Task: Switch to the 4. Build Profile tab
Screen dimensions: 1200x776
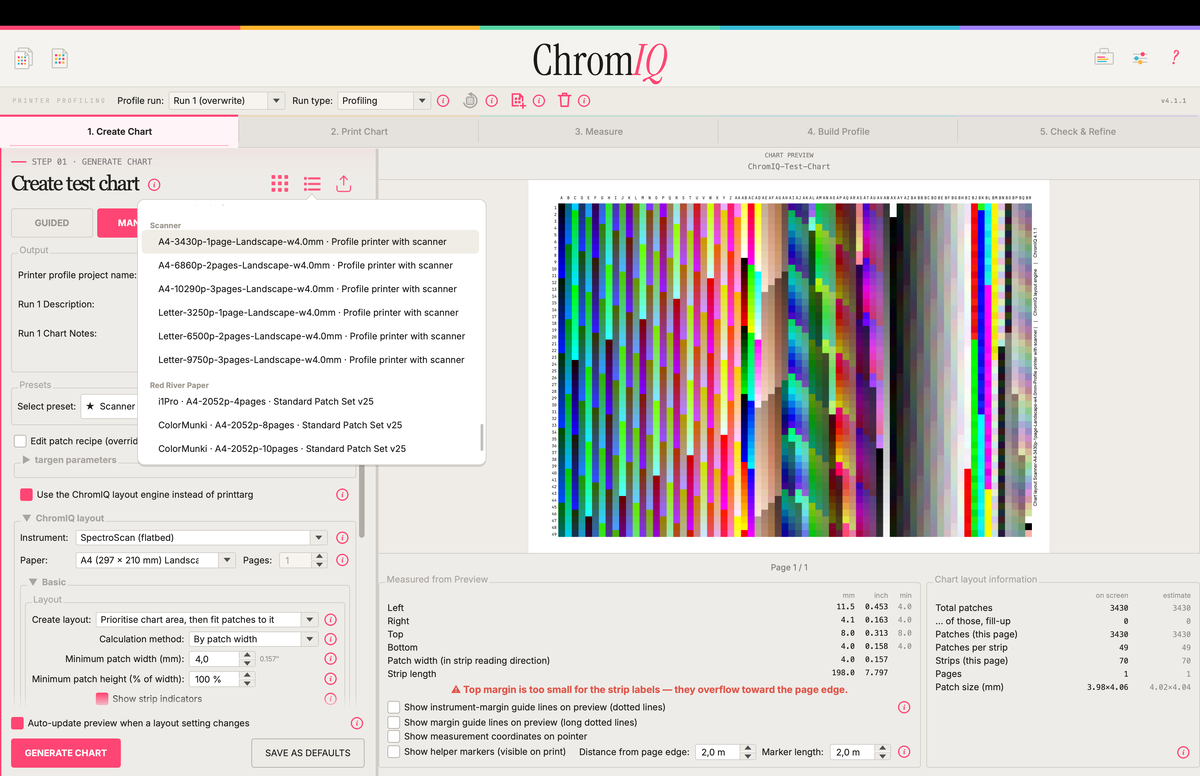Action: click(x=838, y=131)
